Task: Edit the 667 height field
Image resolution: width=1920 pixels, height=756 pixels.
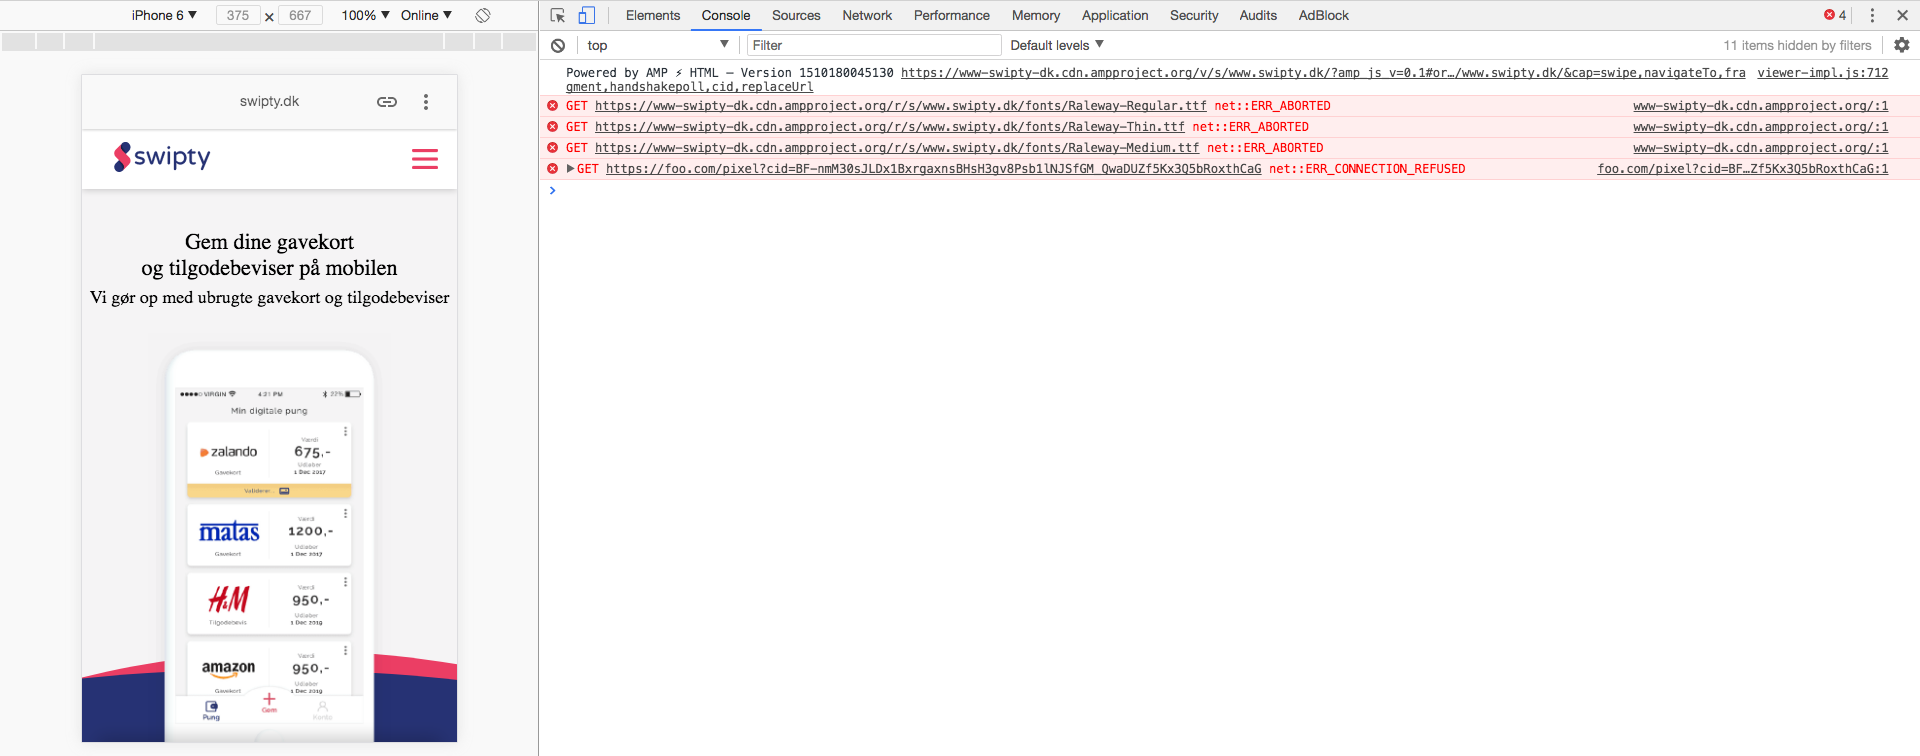Action: [x=300, y=15]
